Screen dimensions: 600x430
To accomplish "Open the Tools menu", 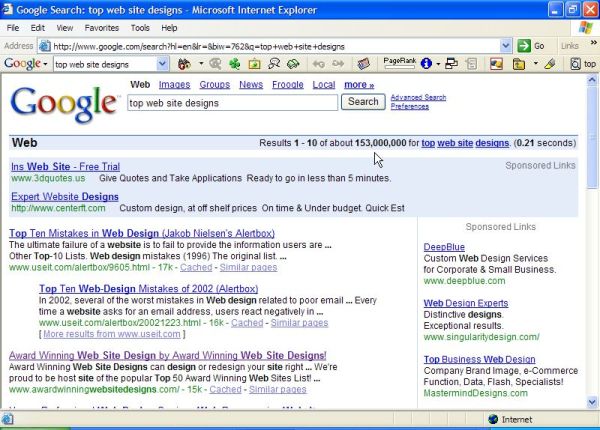I will [140, 28].
